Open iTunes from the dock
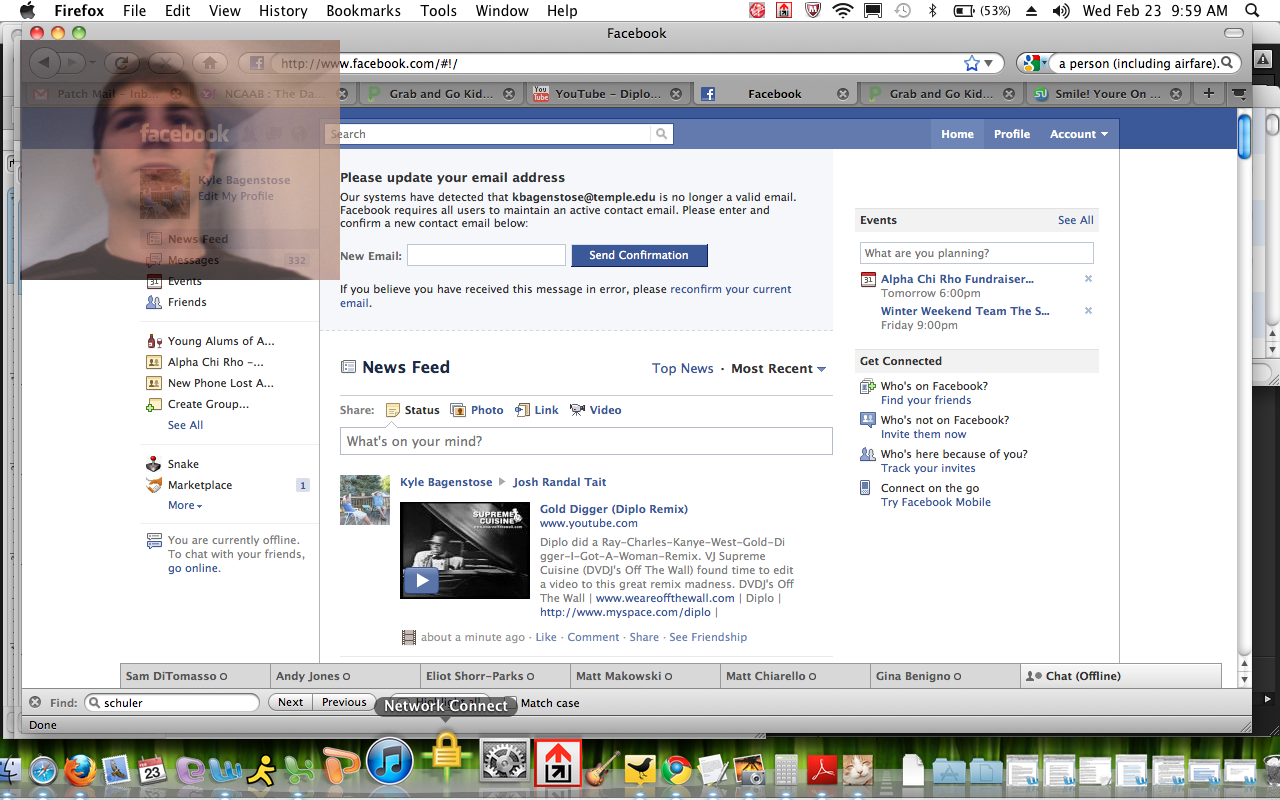Viewport: 1280px width, 800px height. point(390,765)
